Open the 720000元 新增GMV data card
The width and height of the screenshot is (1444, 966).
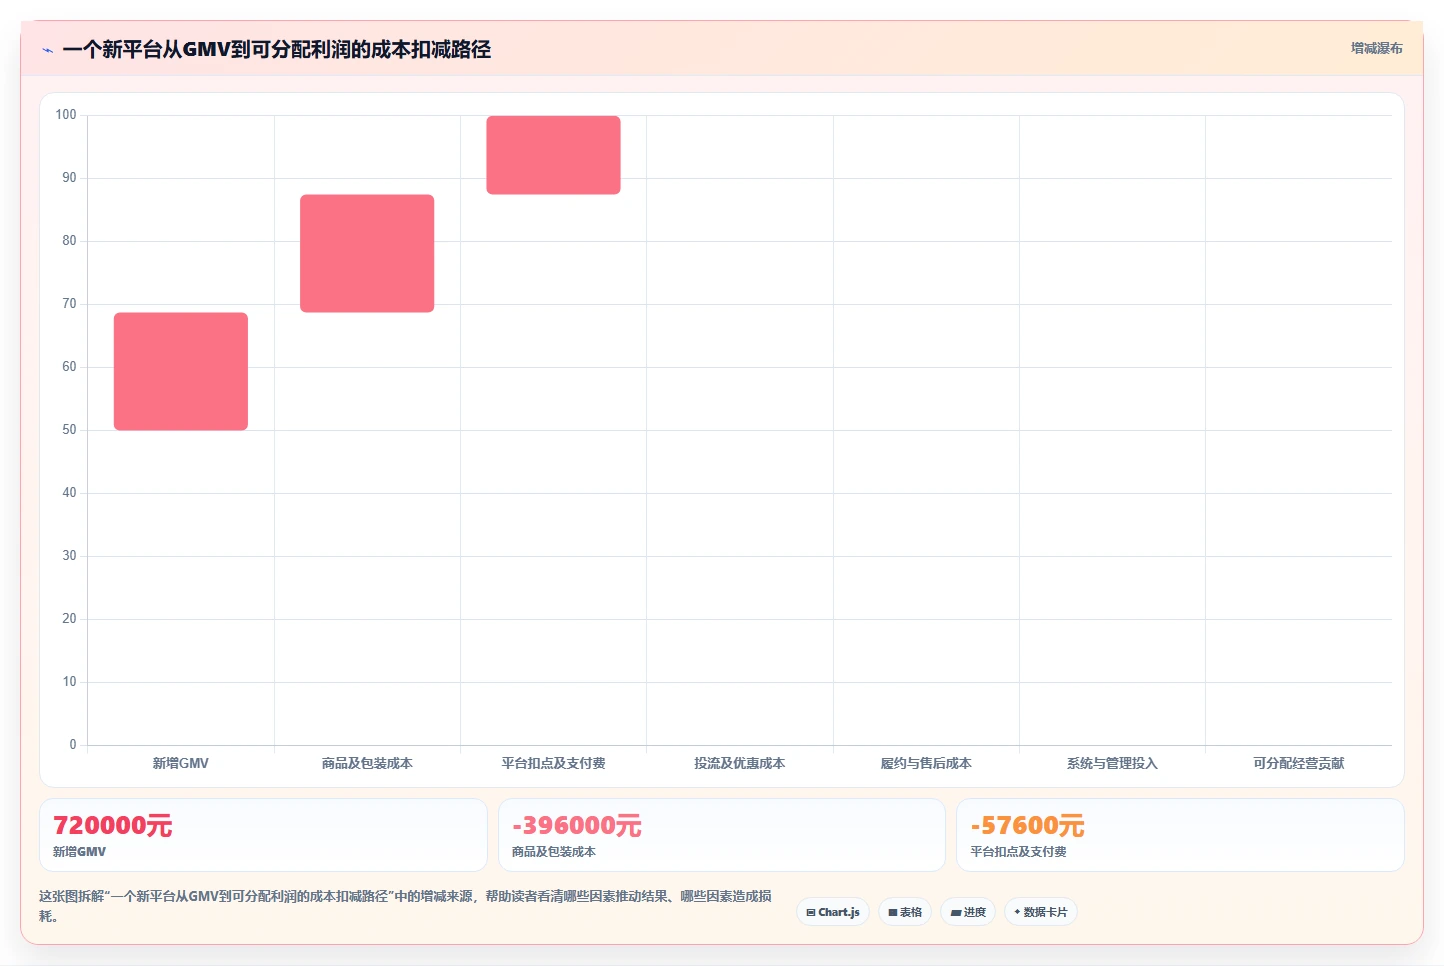[x=263, y=835]
